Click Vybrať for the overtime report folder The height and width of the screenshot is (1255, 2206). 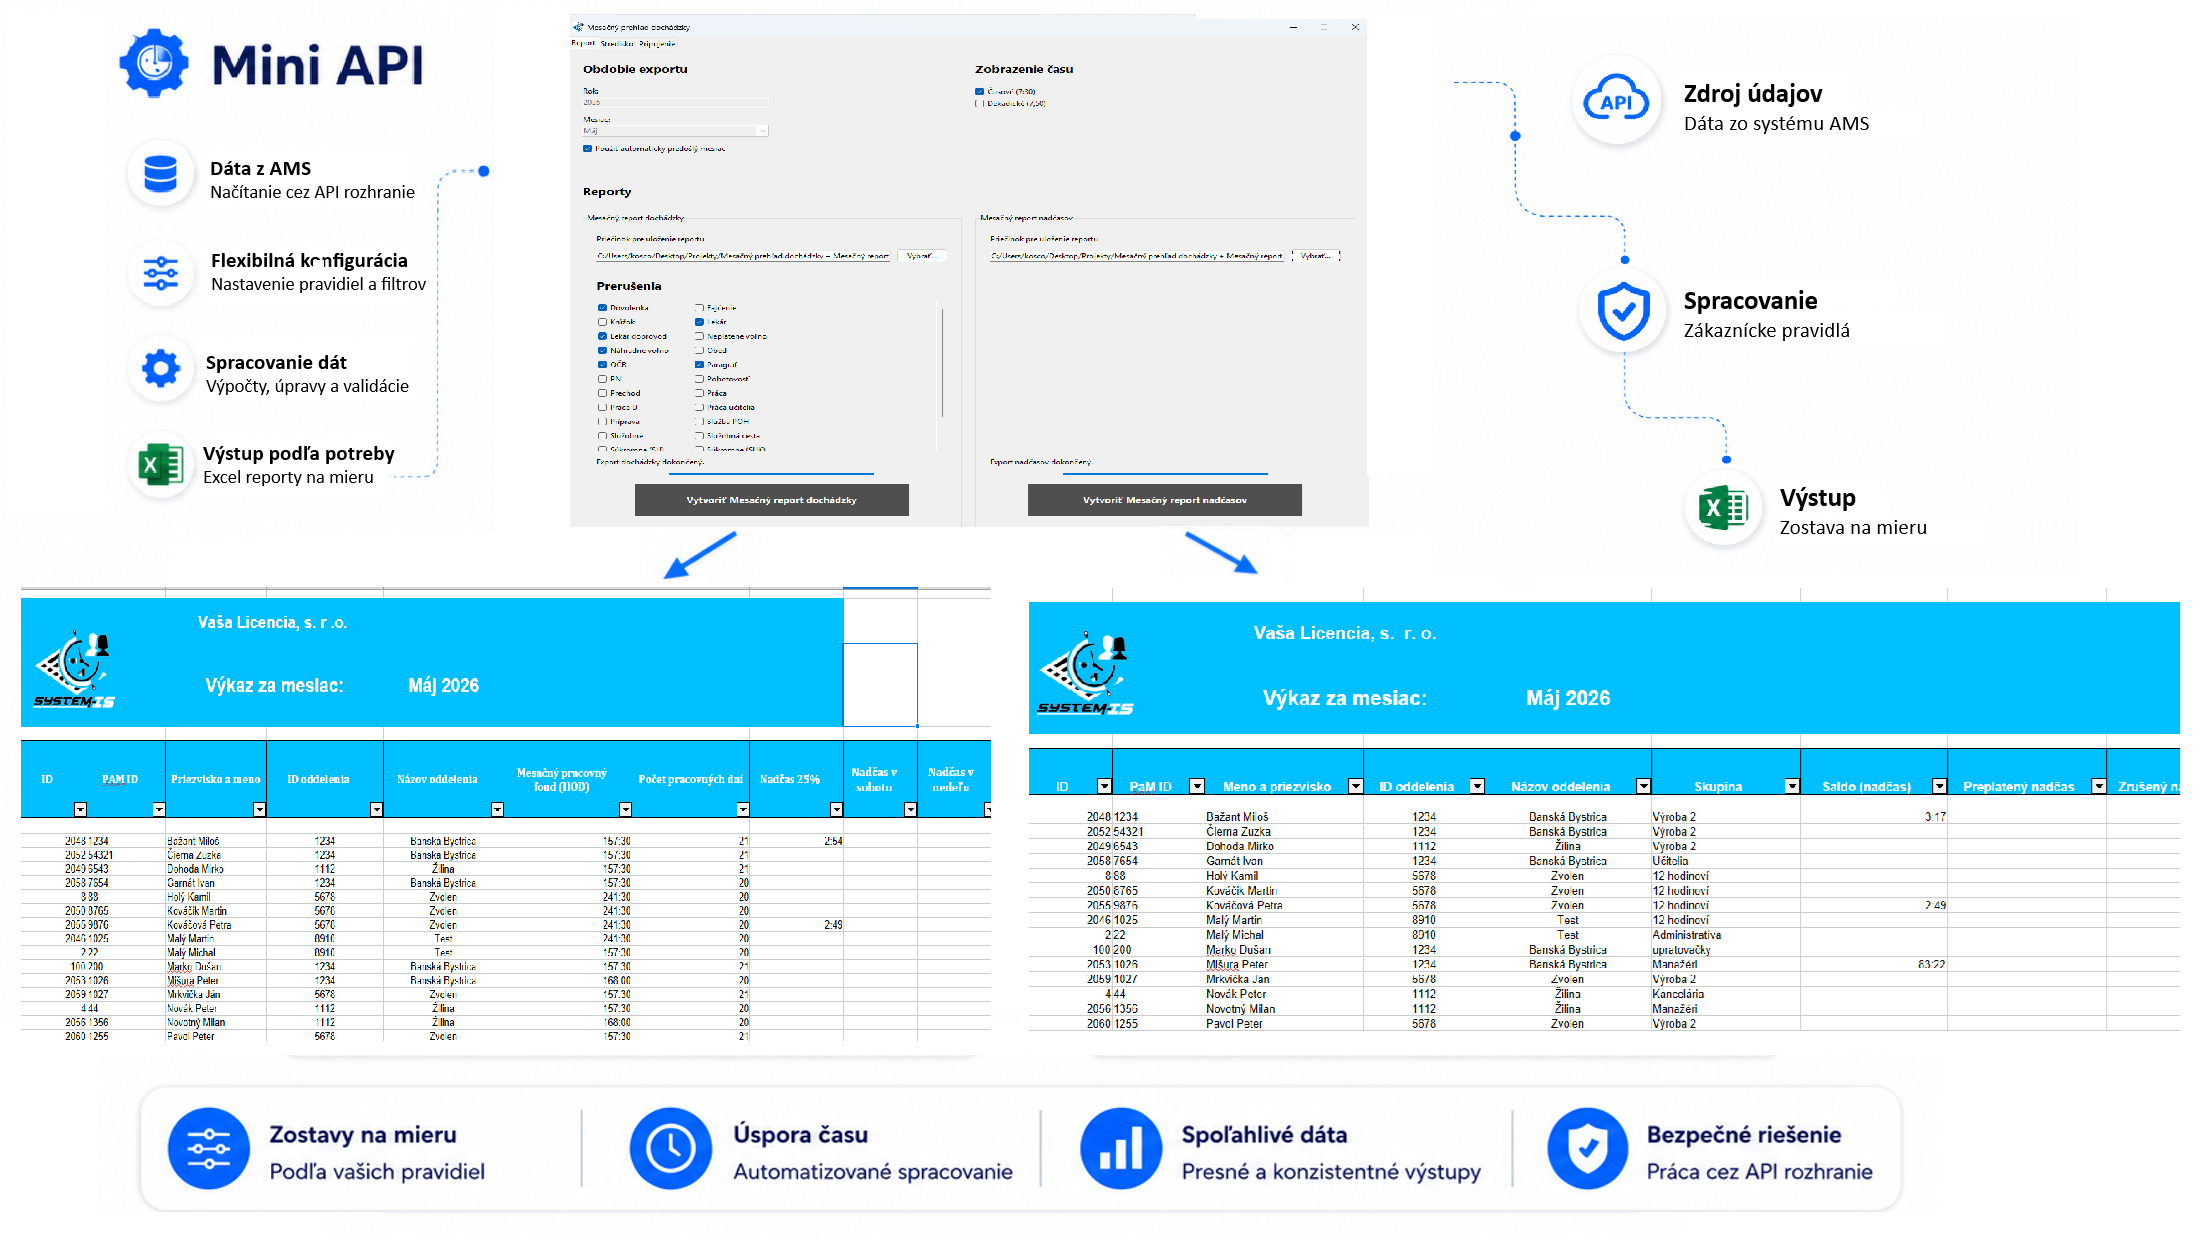click(1315, 256)
